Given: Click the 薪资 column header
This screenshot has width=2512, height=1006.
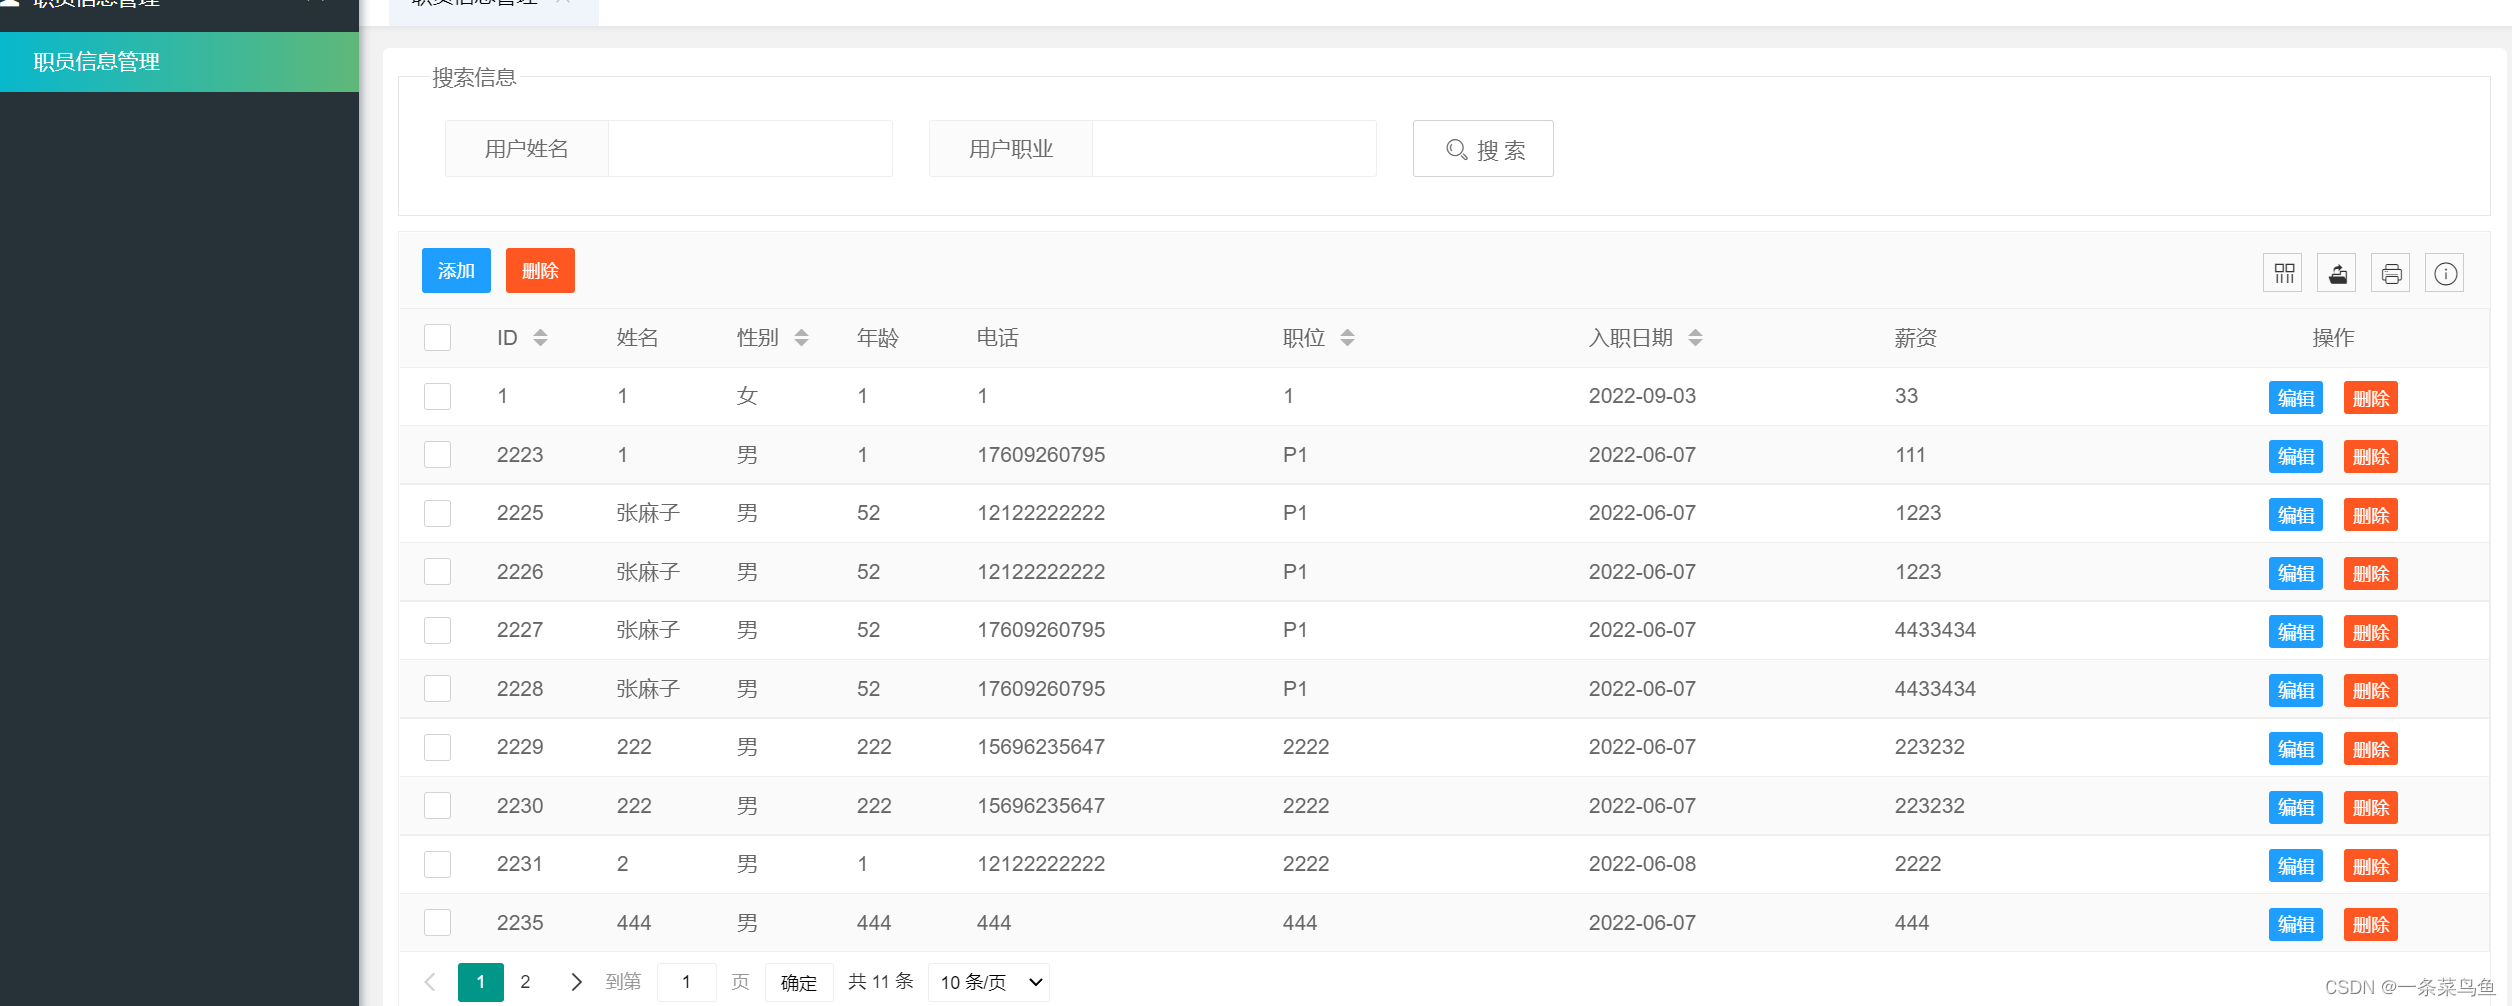Looking at the screenshot, I should coord(1915,338).
